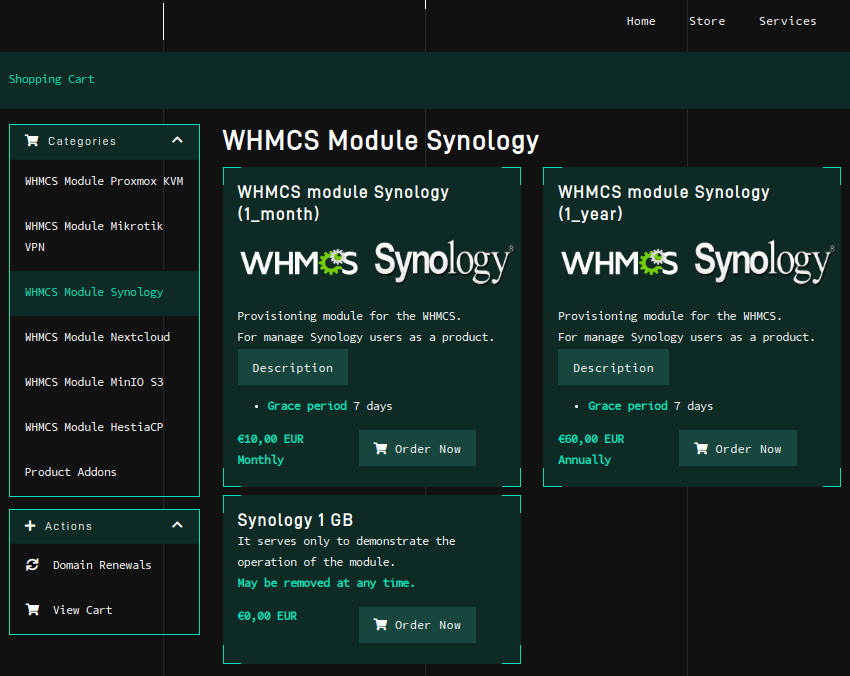The height and width of the screenshot is (676, 850).
Task: Click the WHMCS module Synology (1_month) title
Action: coord(343,203)
